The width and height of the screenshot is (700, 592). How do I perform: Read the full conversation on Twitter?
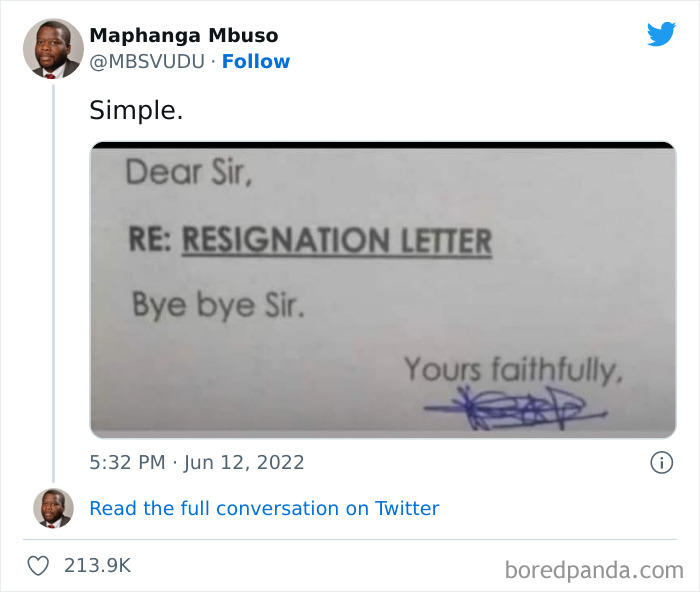(264, 508)
